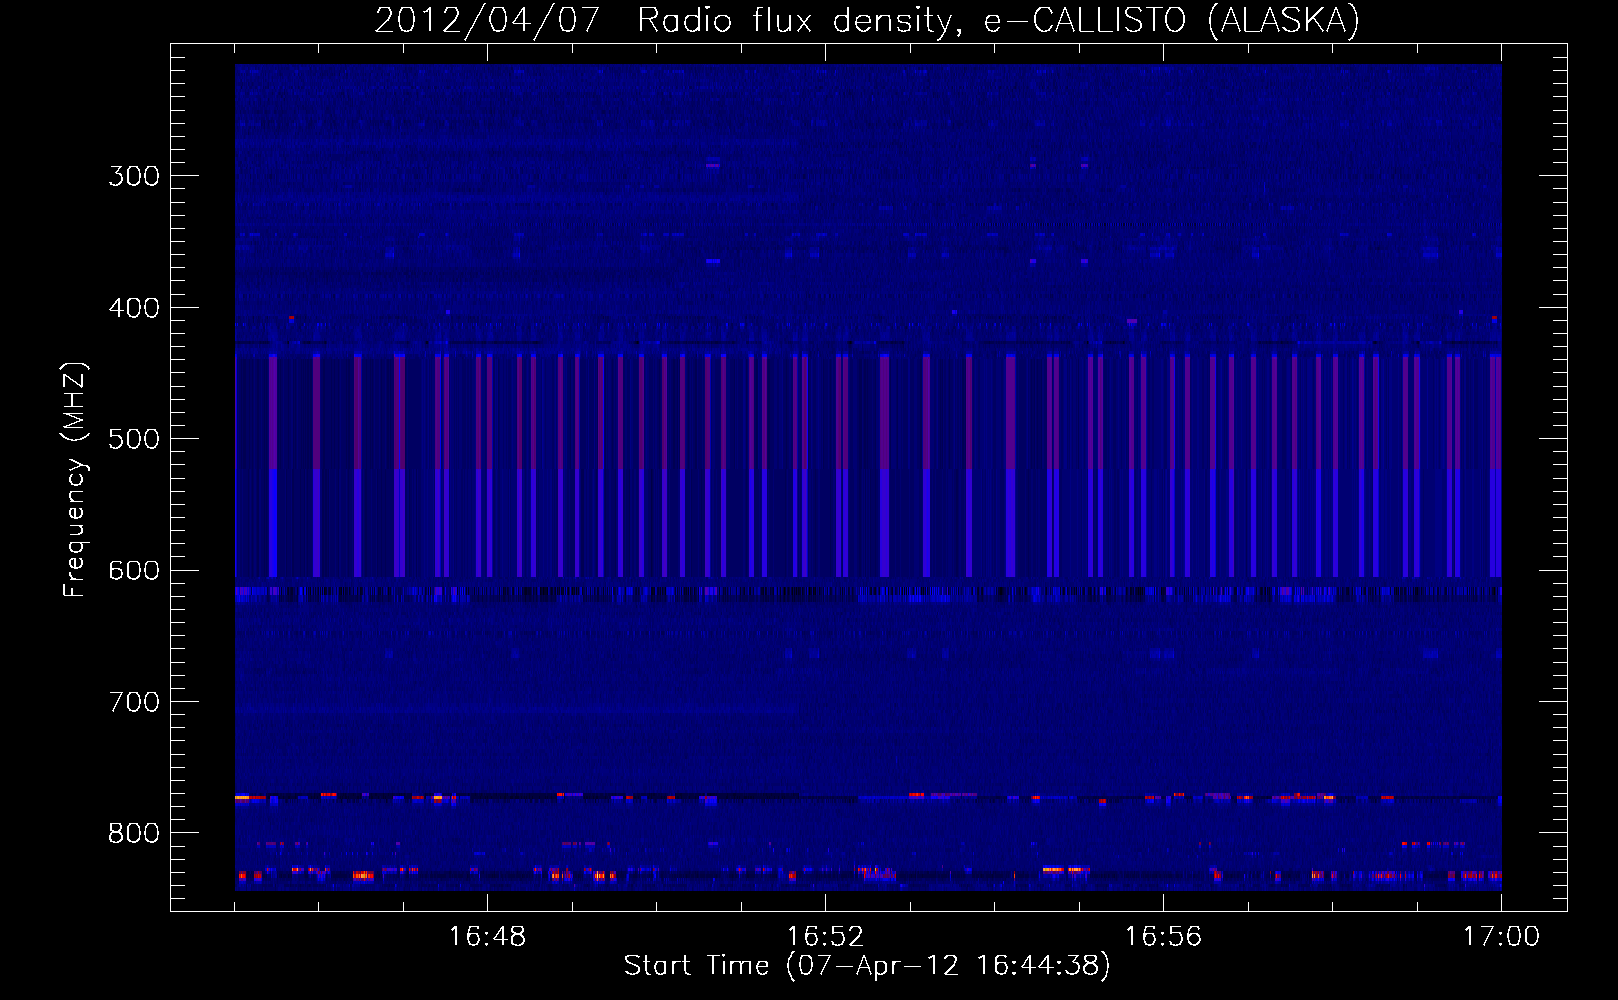Click the 16:48 time tick label
The height and width of the screenshot is (1000, 1618).
[x=487, y=937]
